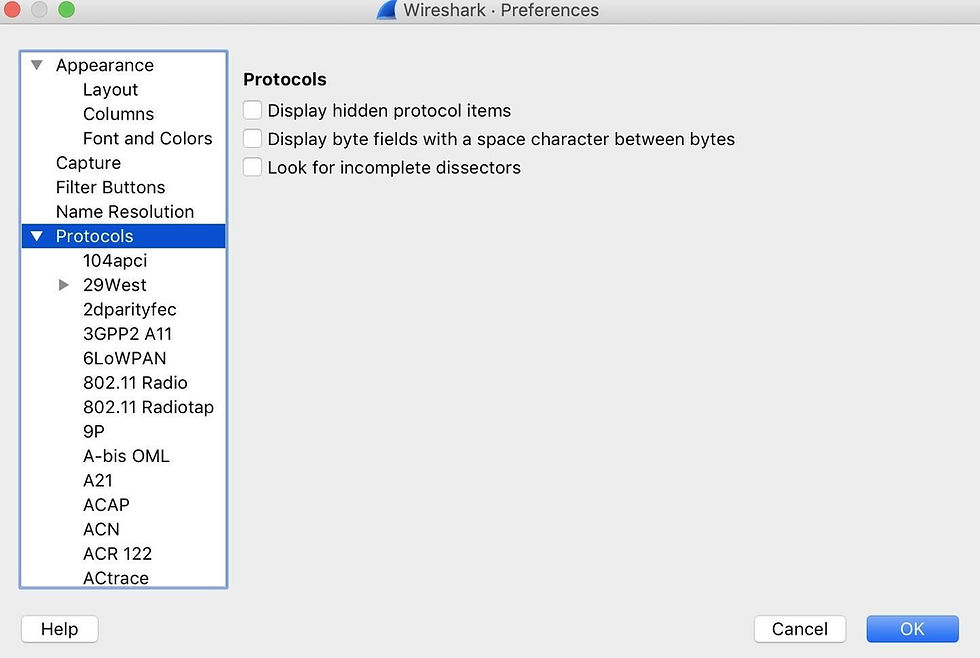Close the Preferences window
Viewport: 980px width, 658px height.
pyautogui.click(x=12, y=9)
